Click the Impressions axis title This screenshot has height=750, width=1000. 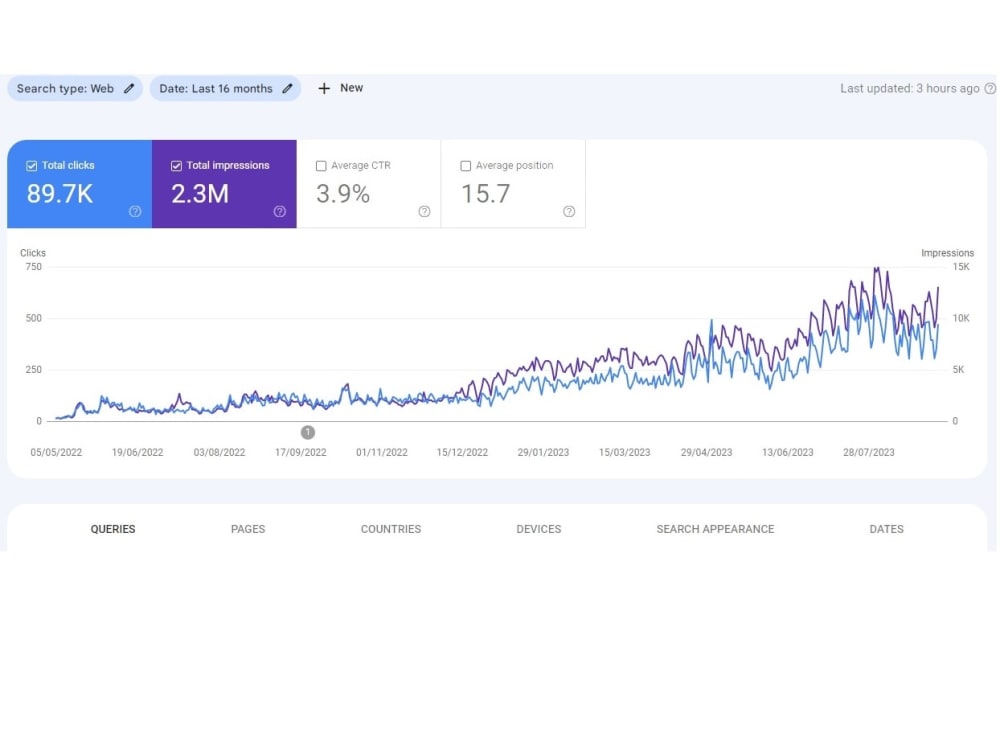pos(947,253)
